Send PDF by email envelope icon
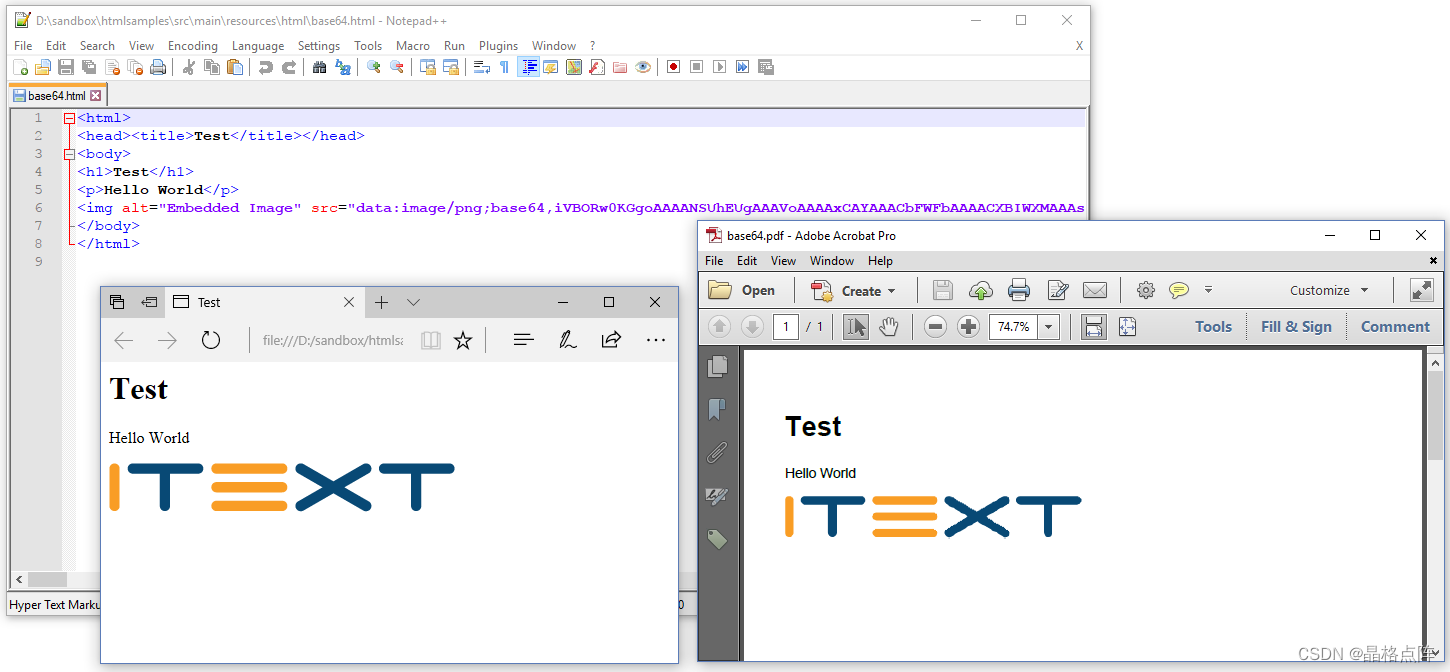The image size is (1450, 672). (1095, 290)
